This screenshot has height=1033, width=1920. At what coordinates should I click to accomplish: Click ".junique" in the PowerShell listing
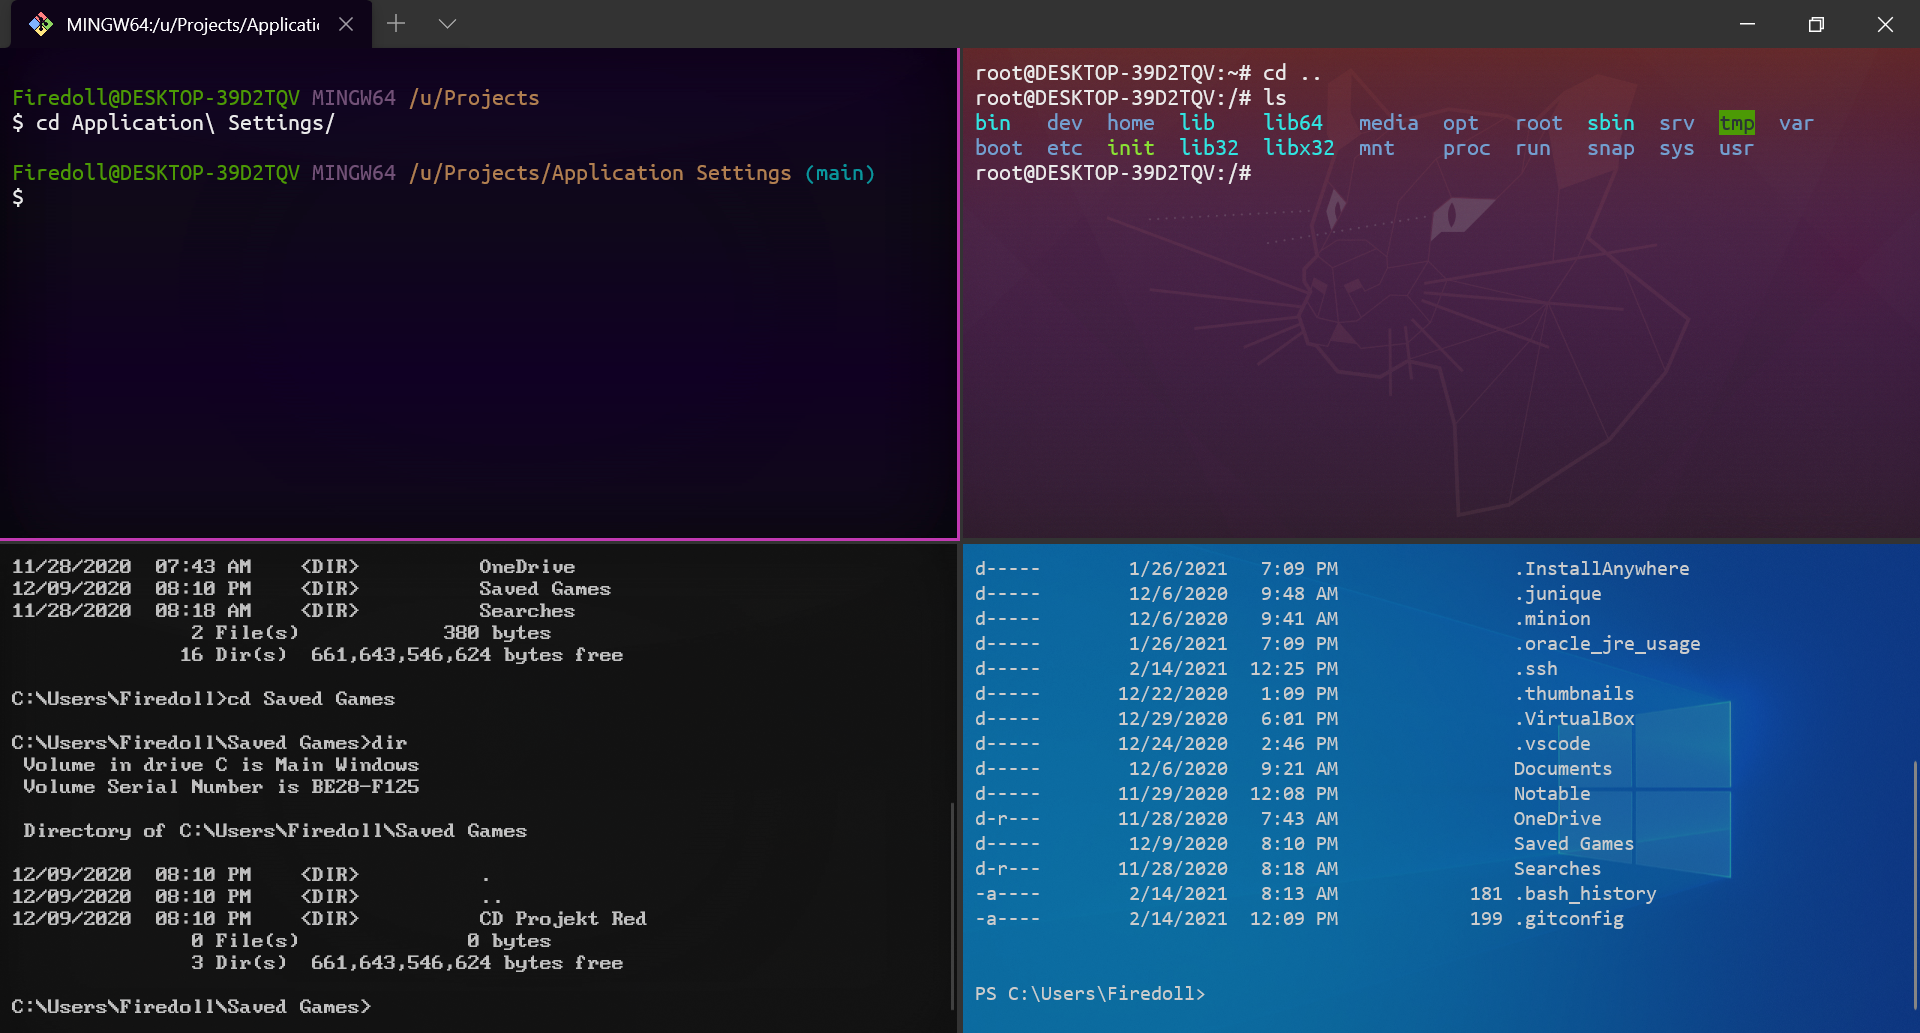[1557, 594]
